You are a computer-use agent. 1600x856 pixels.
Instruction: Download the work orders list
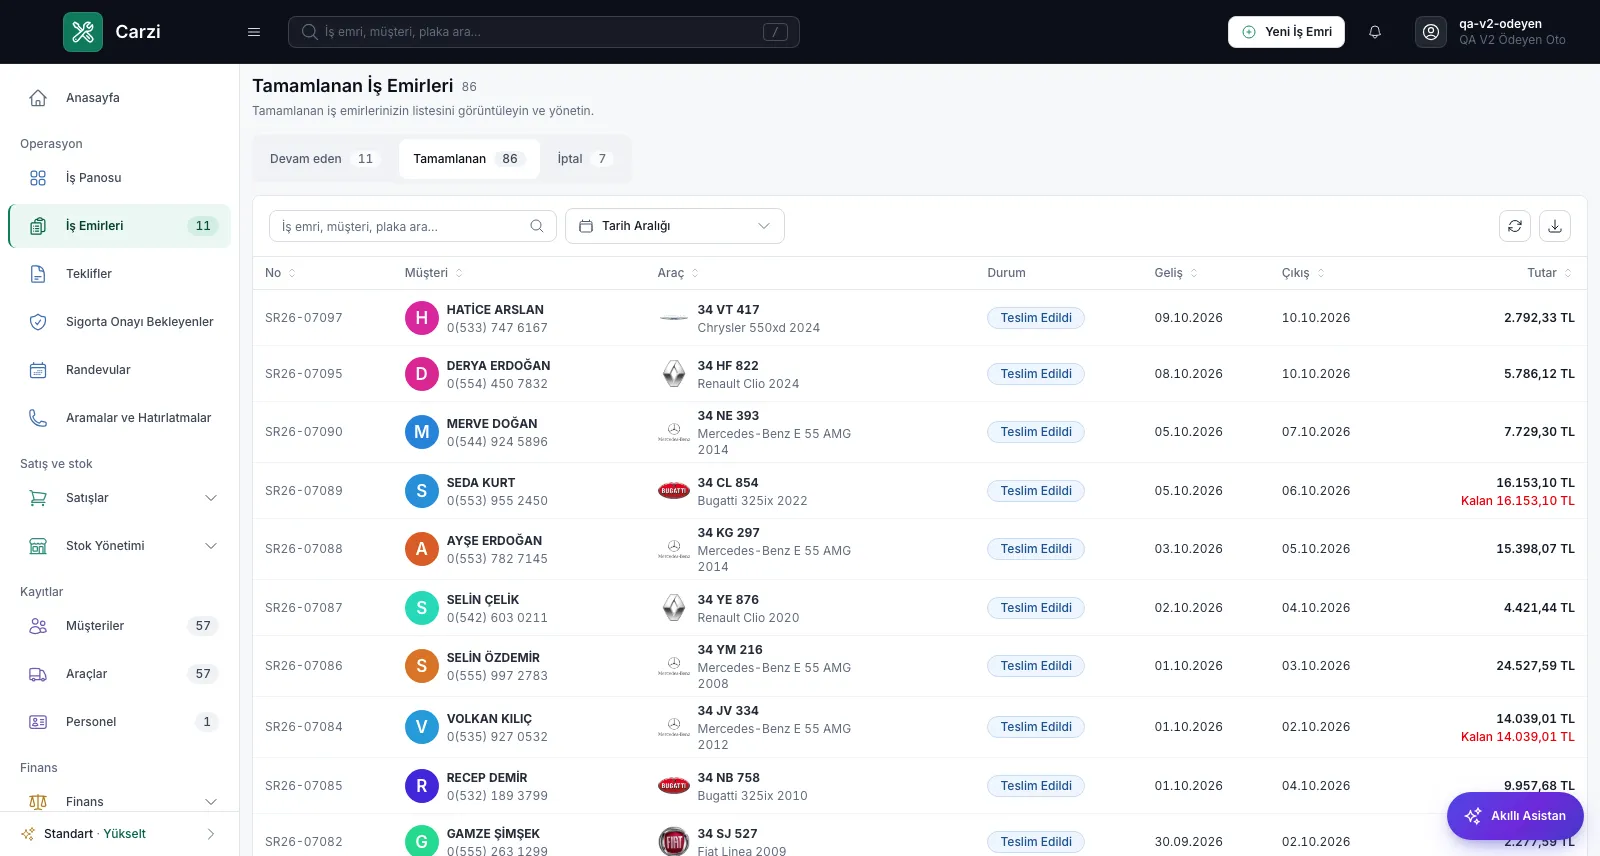1555,226
